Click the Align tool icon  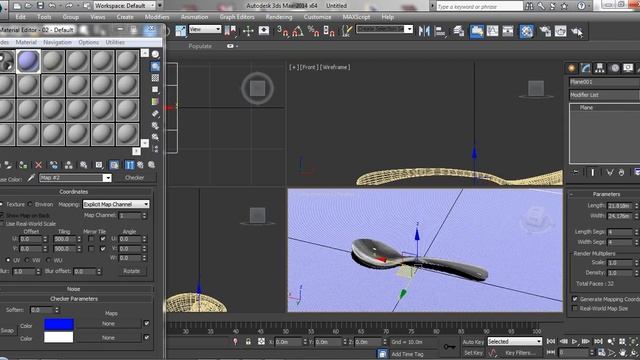tap(440, 31)
